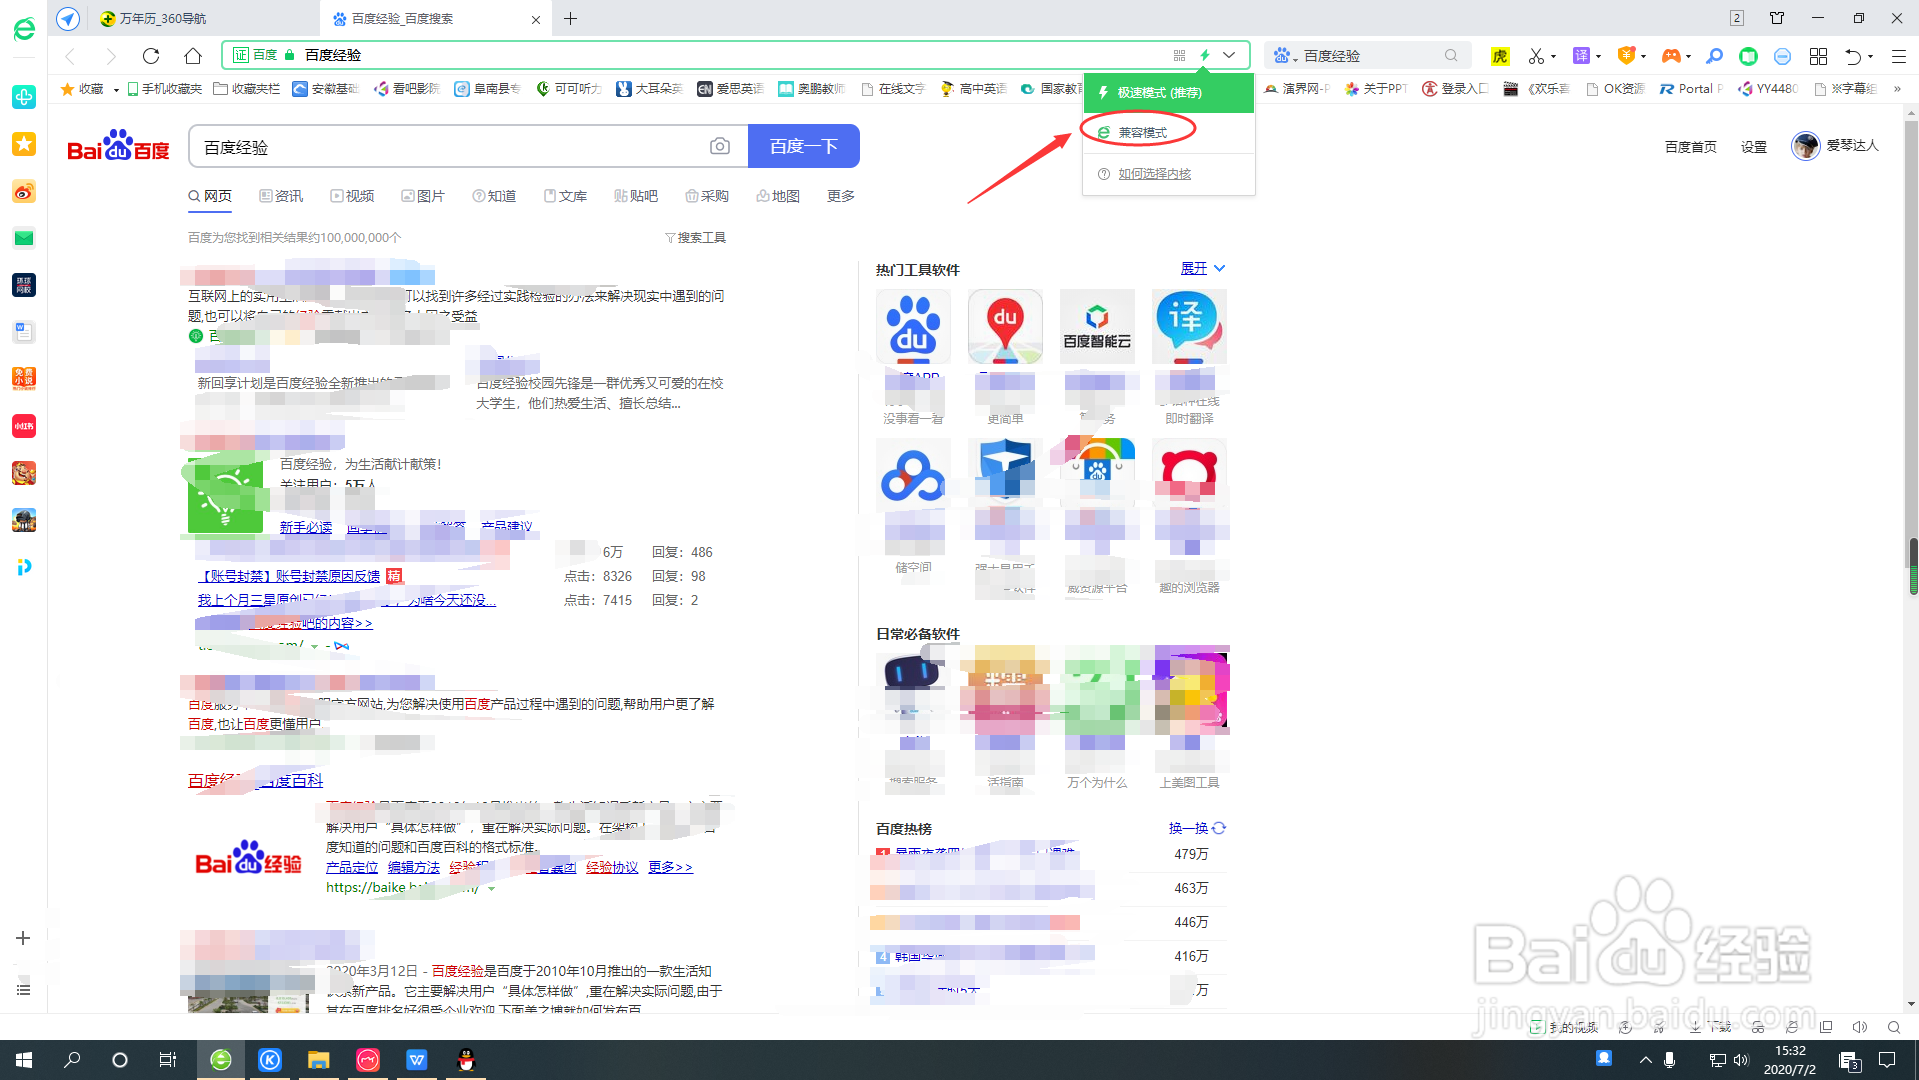The height and width of the screenshot is (1080, 1919).
Task: Click the undo closed tab icon
Action: pos(1853,56)
